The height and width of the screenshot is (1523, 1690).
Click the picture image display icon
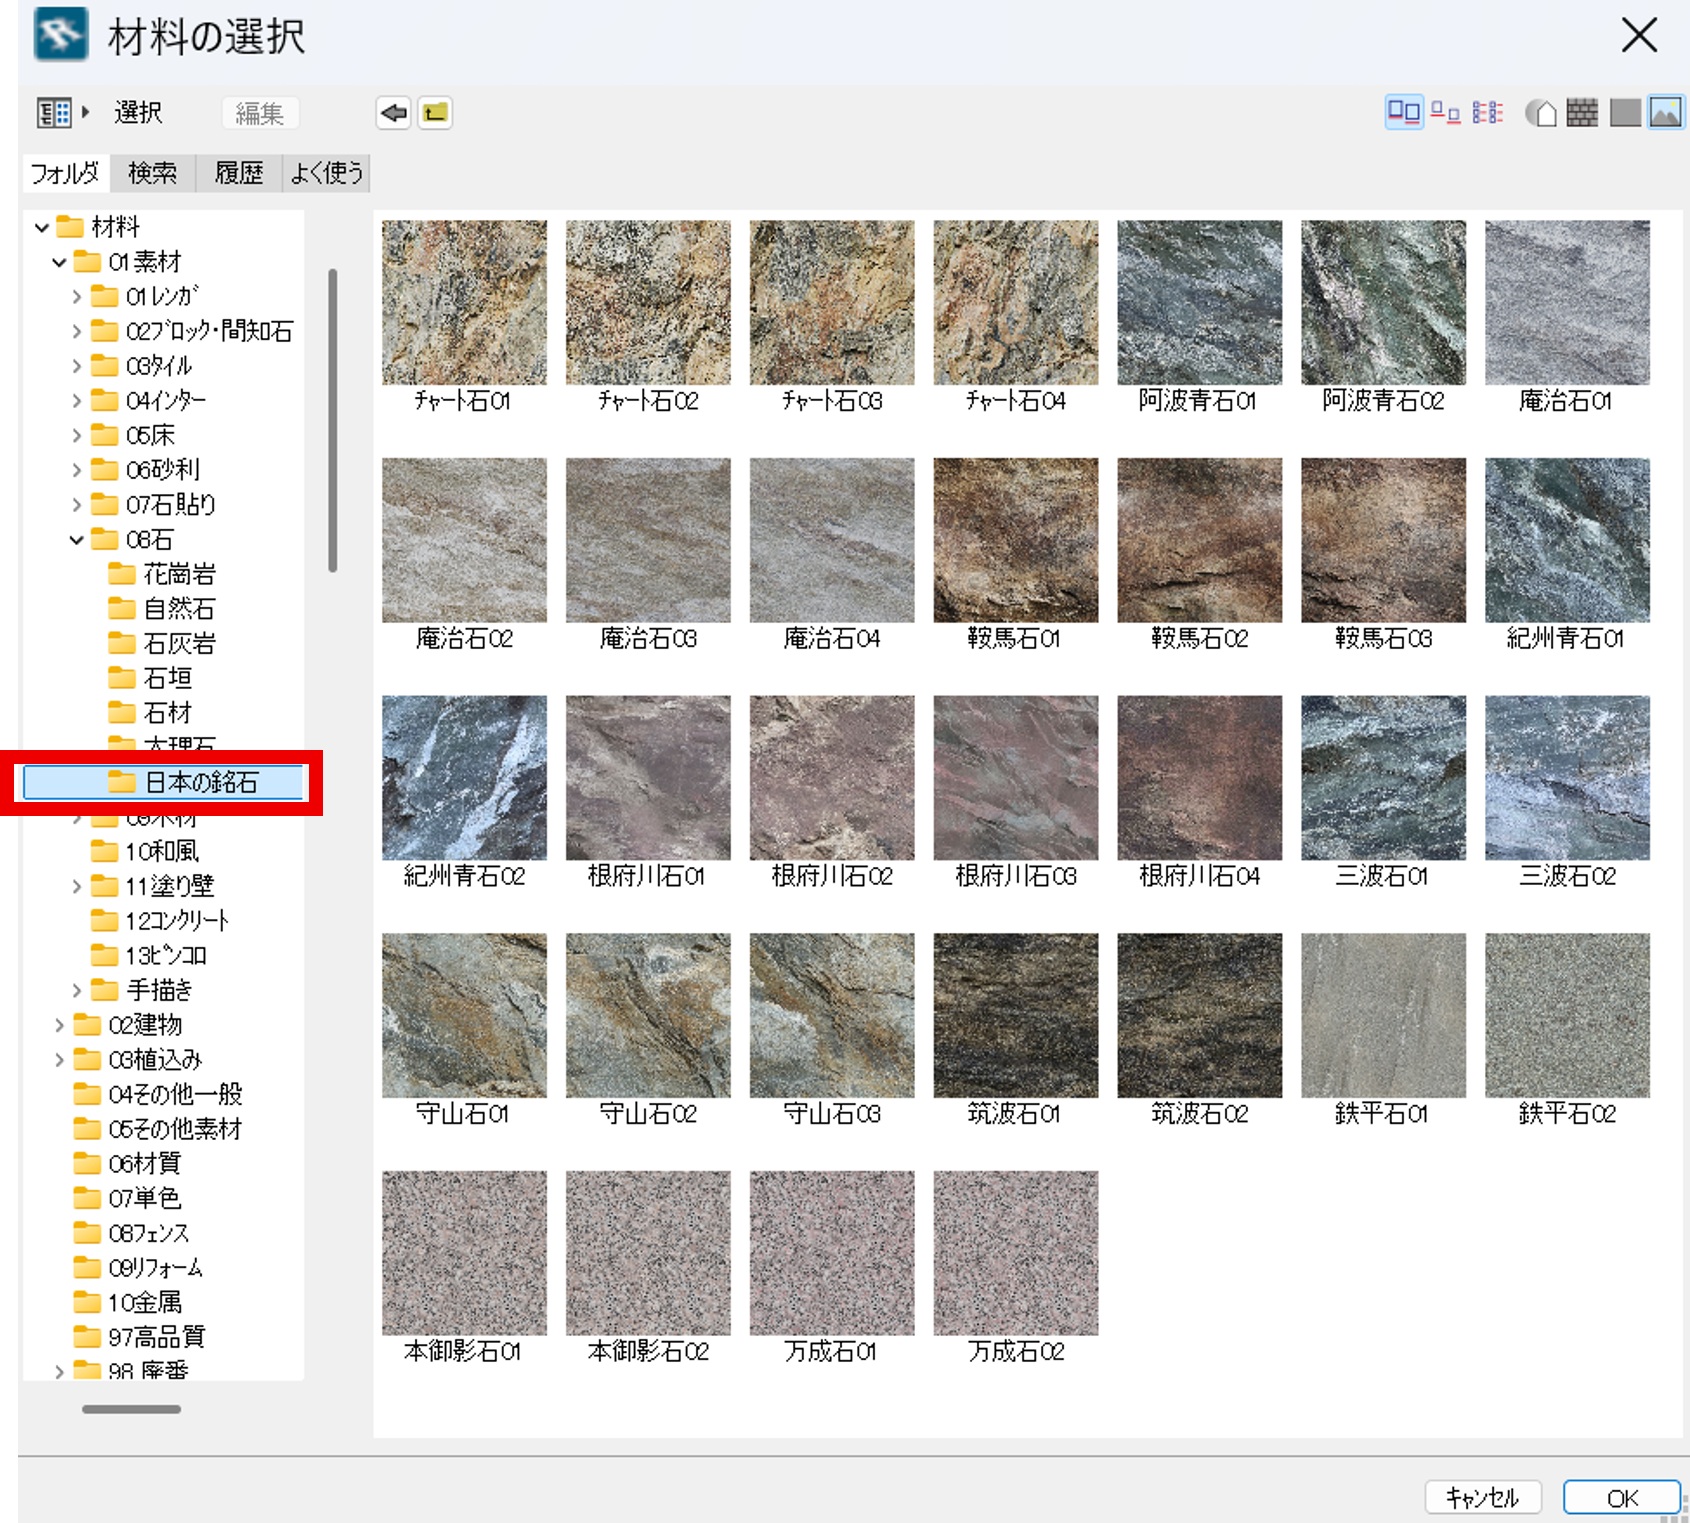pos(1665,113)
